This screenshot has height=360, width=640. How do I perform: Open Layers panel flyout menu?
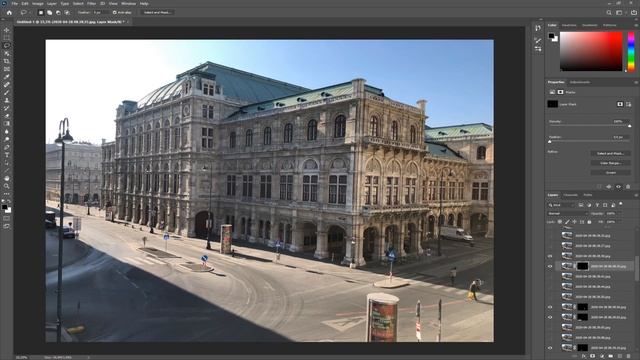[636, 195]
